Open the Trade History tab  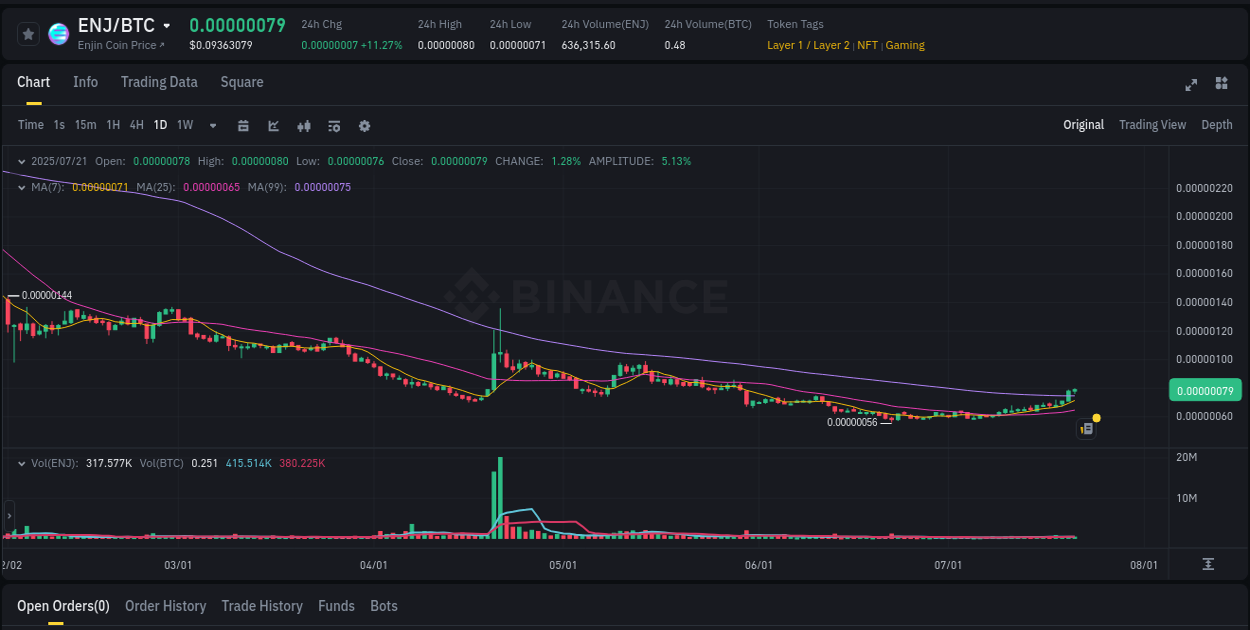262,606
